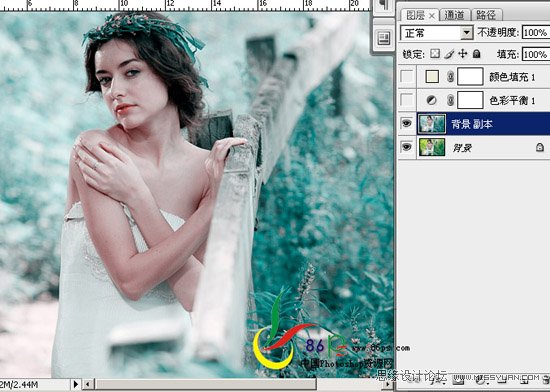
Task: Select the 背景 layer name
Action: click(462, 148)
